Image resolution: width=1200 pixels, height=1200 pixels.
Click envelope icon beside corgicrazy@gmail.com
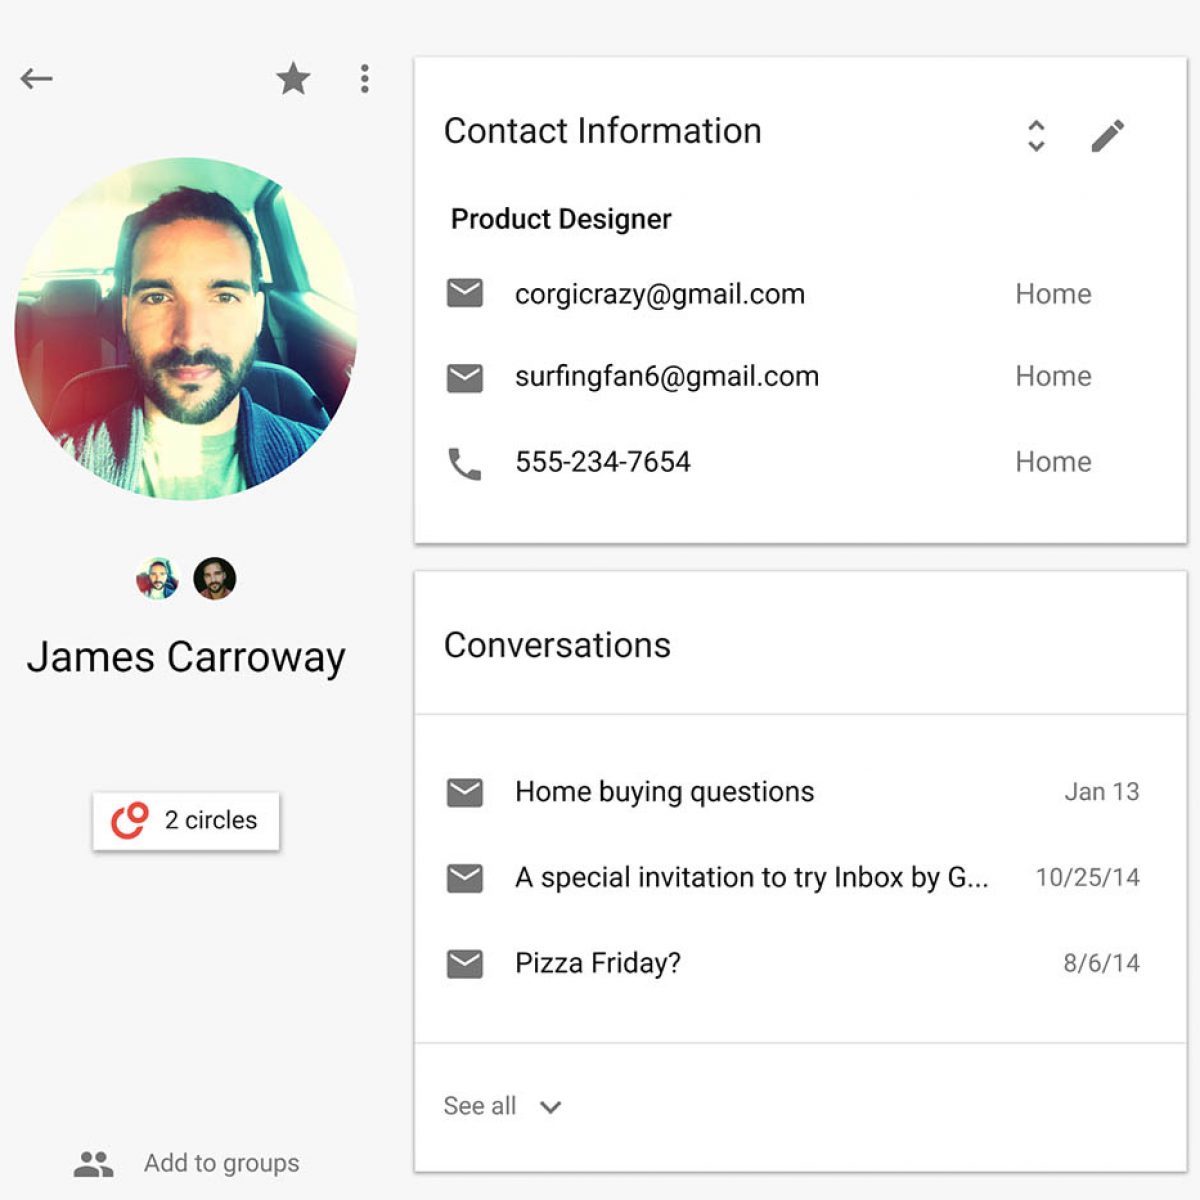(x=465, y=293)
